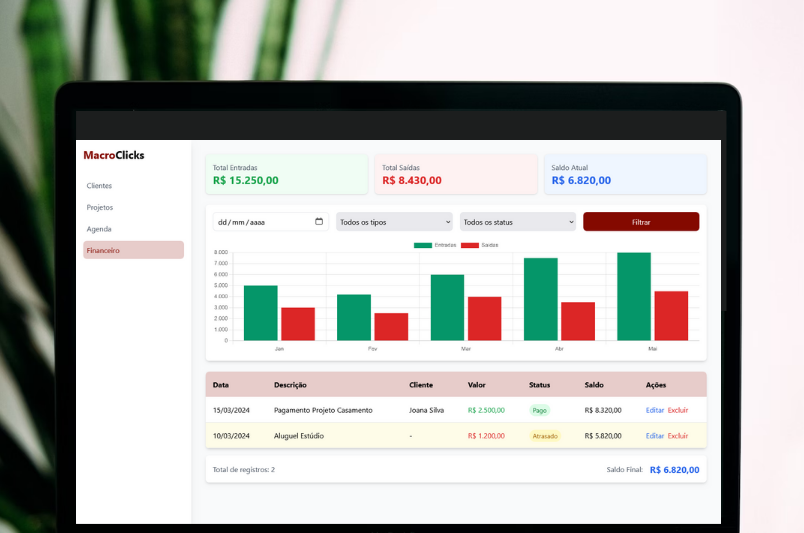Viewport: 804px width, 533px height.
Task: Click the Atrasado status badge
Action: click(x=545, y=436)
